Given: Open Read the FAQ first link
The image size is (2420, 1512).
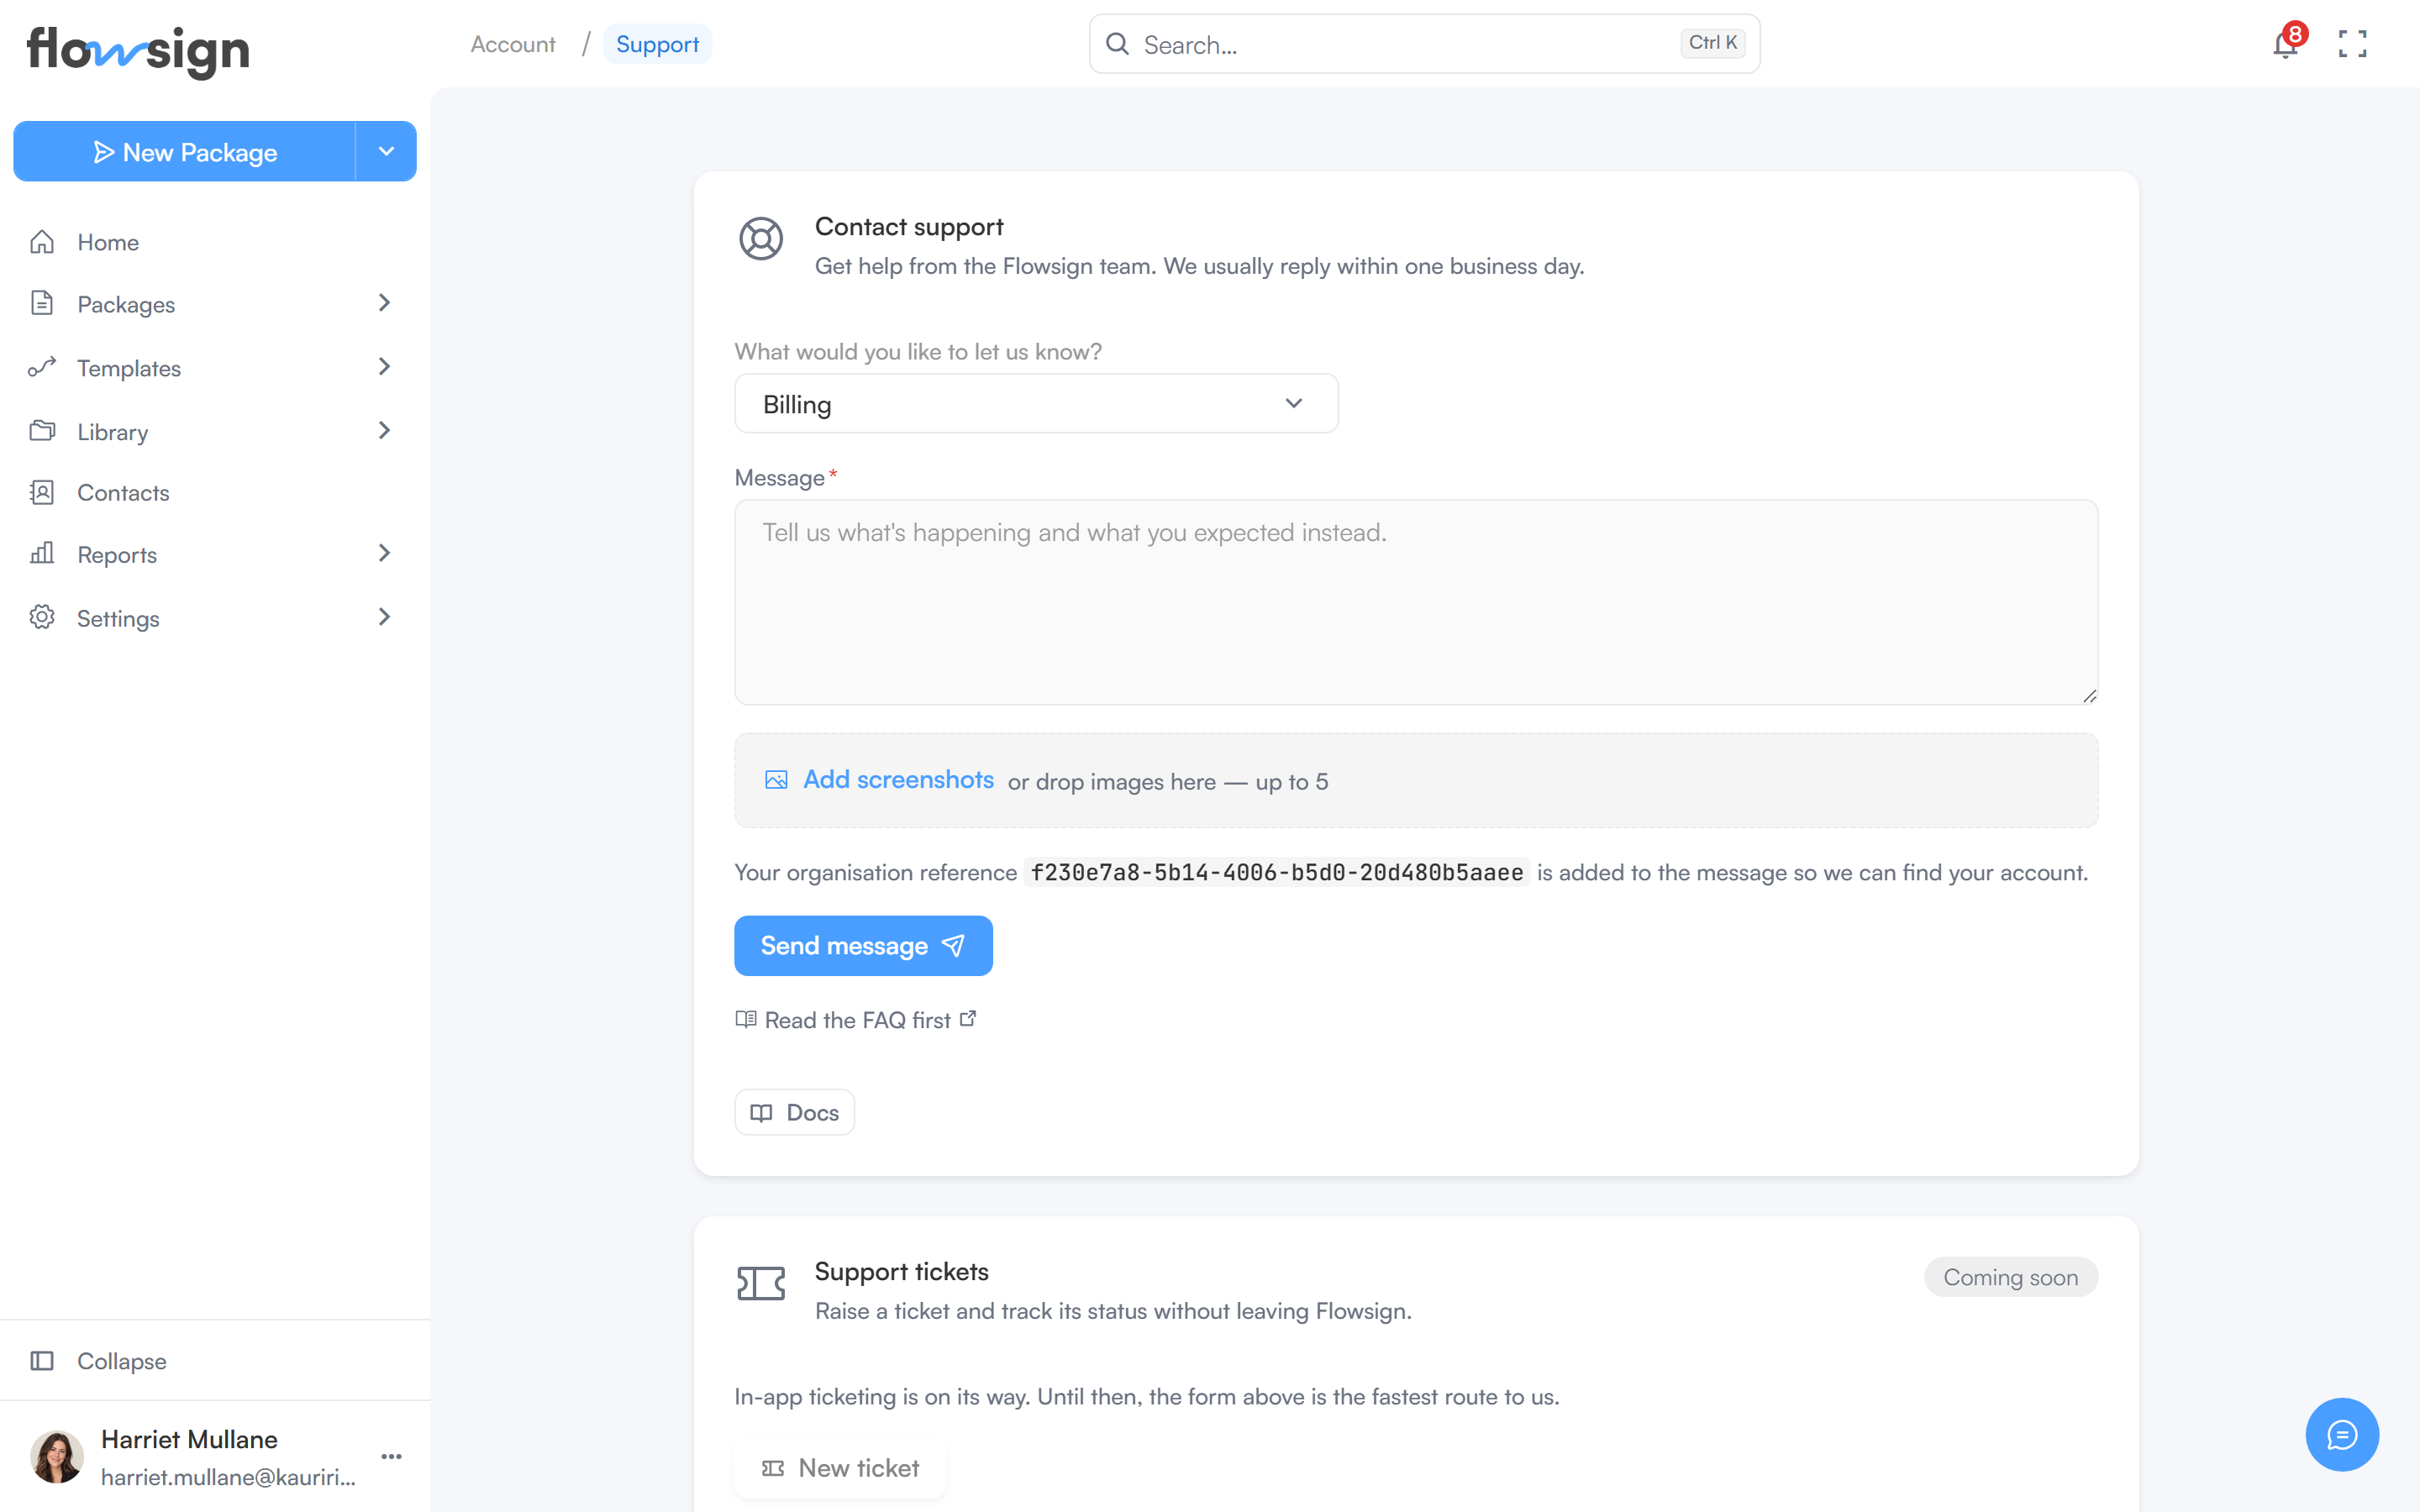Looking at the screenshot, I should pyautogui.click(x=856, y=1020).
